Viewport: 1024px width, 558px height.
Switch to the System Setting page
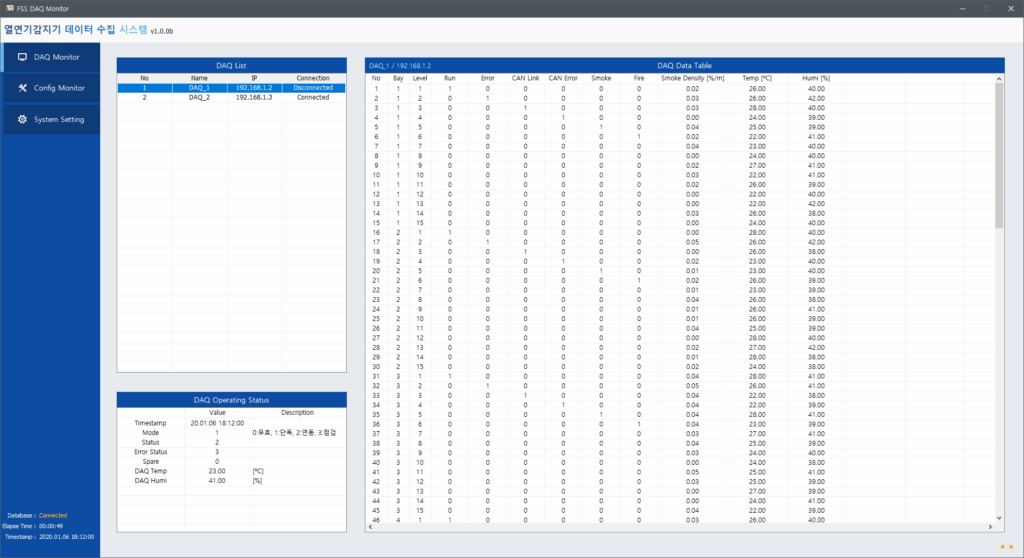click(59, 120)
